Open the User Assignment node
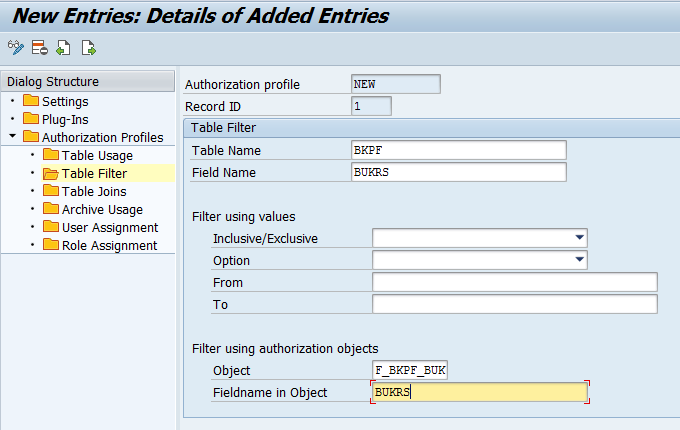This screenshot has height=430, width=680. point(110,228)
